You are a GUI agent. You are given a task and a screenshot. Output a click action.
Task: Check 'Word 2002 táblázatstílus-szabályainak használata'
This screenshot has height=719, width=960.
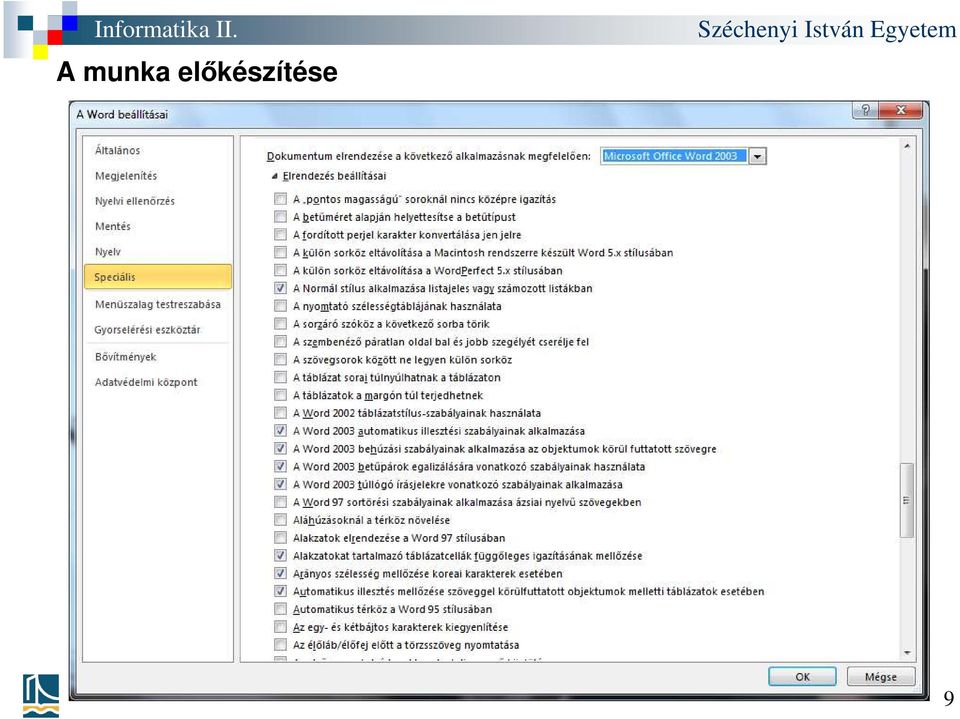click(x=280, y=413)
